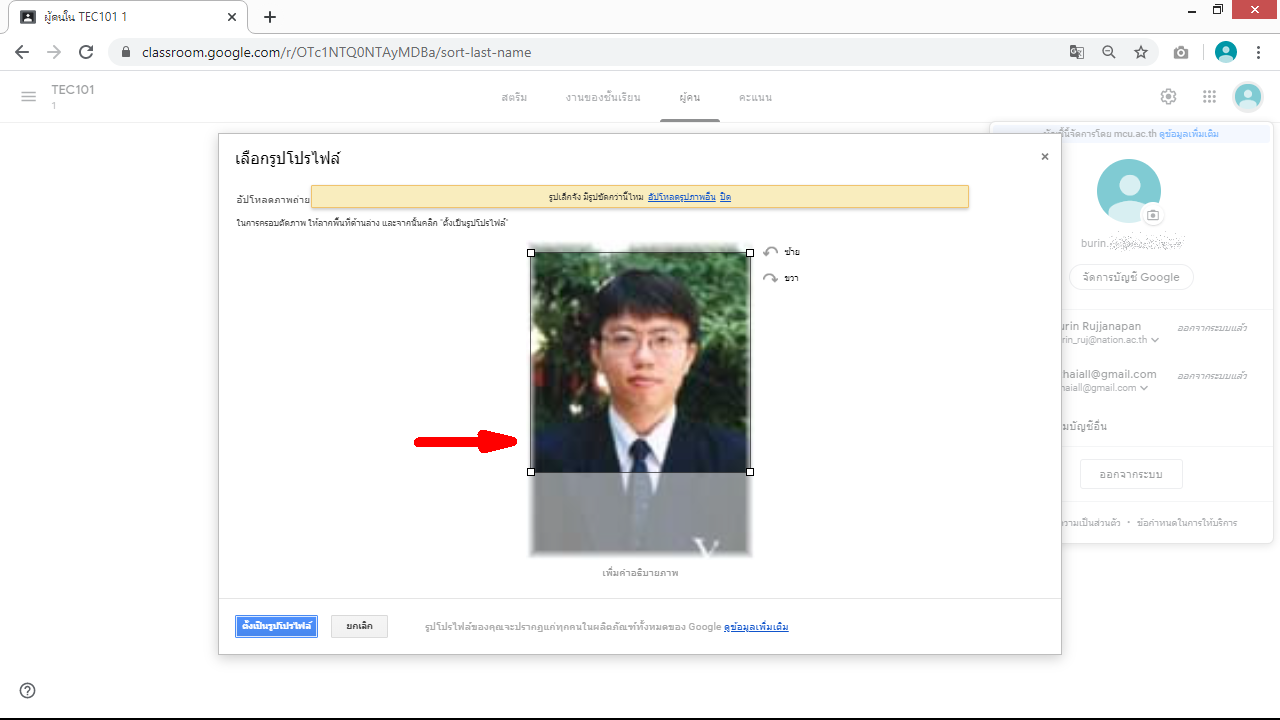Open the class settings gear
Image resolution: width=1280 pixels, height=720 pixels.
point(1168,97)
